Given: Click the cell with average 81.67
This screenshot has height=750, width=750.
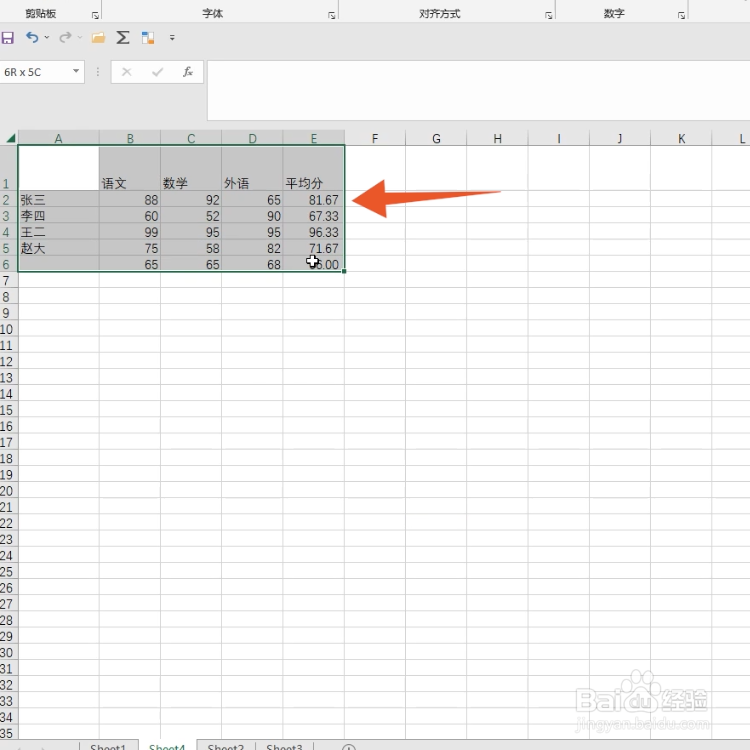Looking at the screenshot, I should (313, 199).
